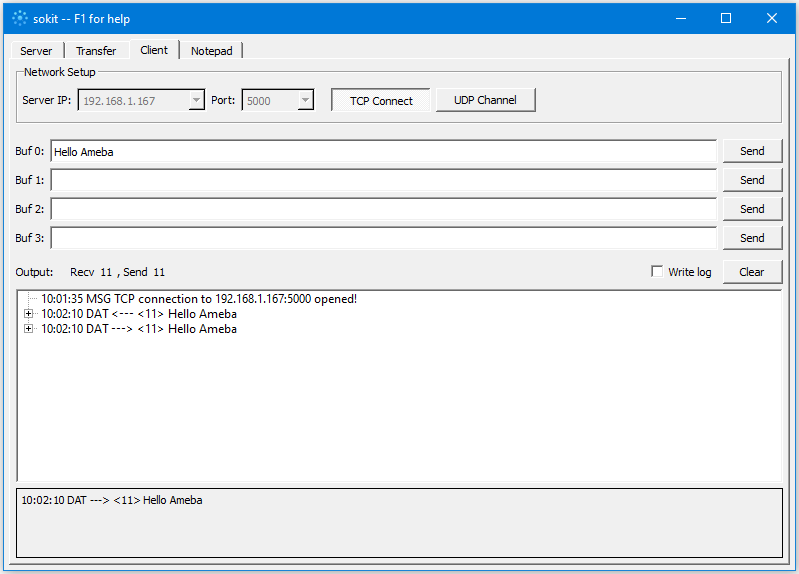This screenshot has height=574, width=799.
Task: Click Send button next to Buf 2
Action: pos(752,209)
